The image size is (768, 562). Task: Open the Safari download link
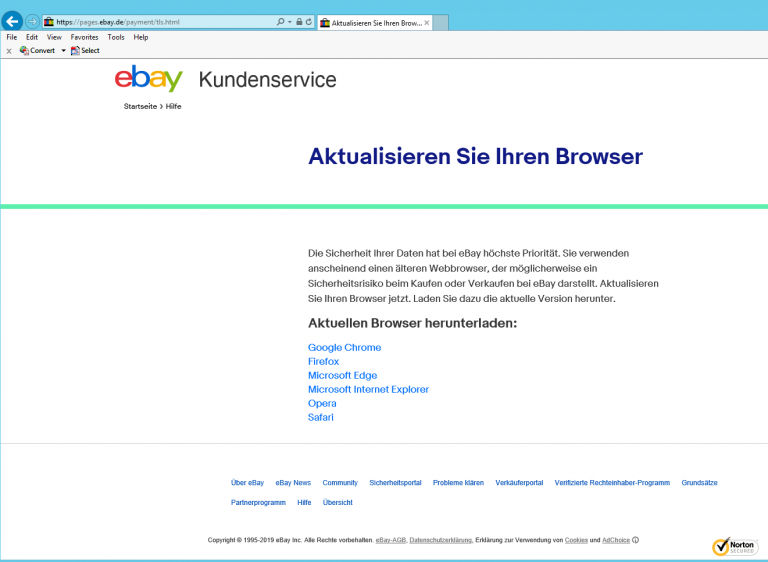click(320, 417)
